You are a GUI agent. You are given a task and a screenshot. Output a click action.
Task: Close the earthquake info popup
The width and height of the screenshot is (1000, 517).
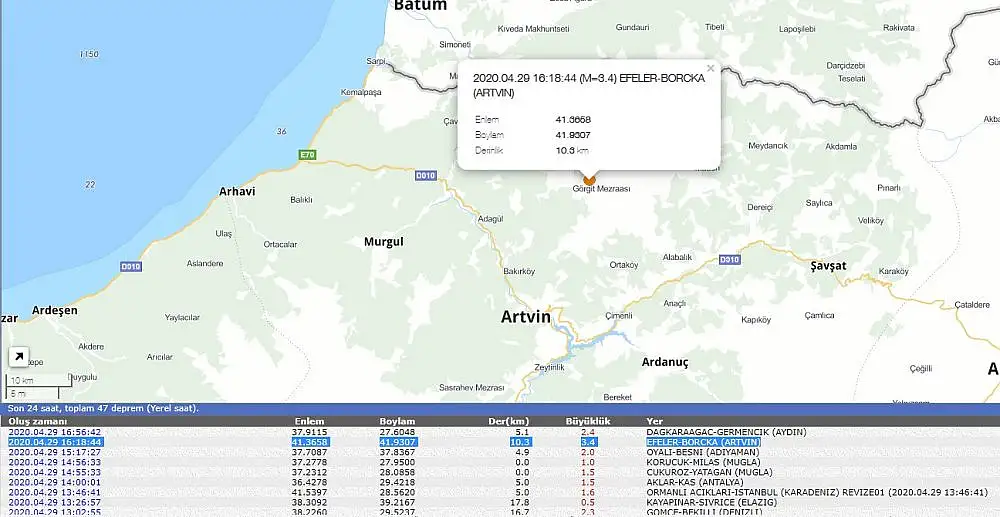point(710,68)
